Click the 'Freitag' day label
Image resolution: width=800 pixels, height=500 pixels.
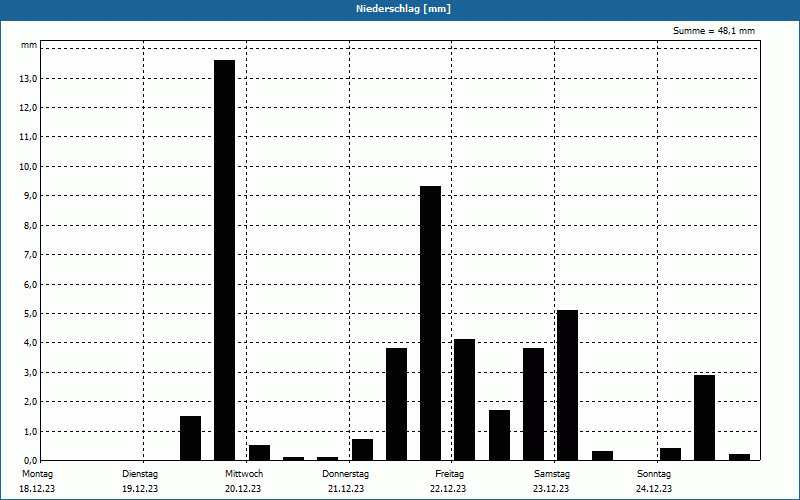click(449, 474)
